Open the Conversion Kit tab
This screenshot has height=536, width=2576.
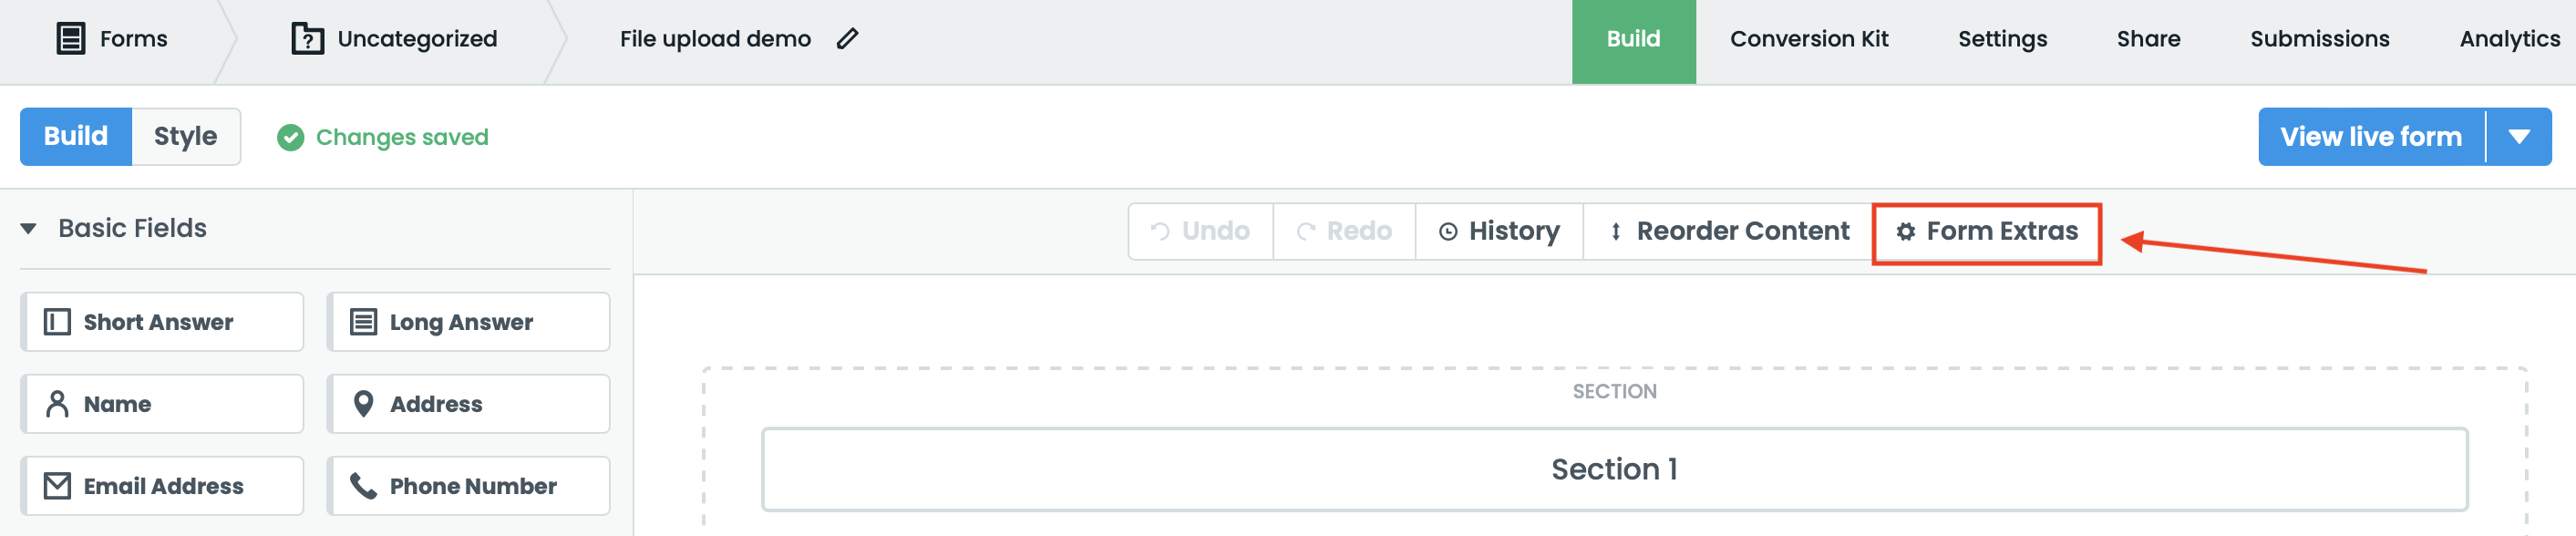(1810, 39)
